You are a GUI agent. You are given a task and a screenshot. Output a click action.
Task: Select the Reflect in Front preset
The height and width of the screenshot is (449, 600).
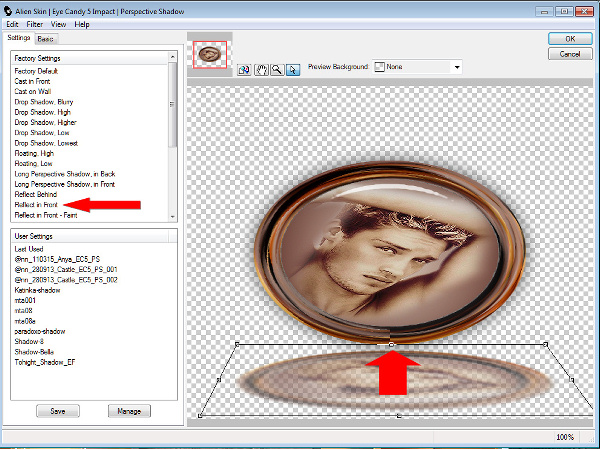click(x=35, y=204)
